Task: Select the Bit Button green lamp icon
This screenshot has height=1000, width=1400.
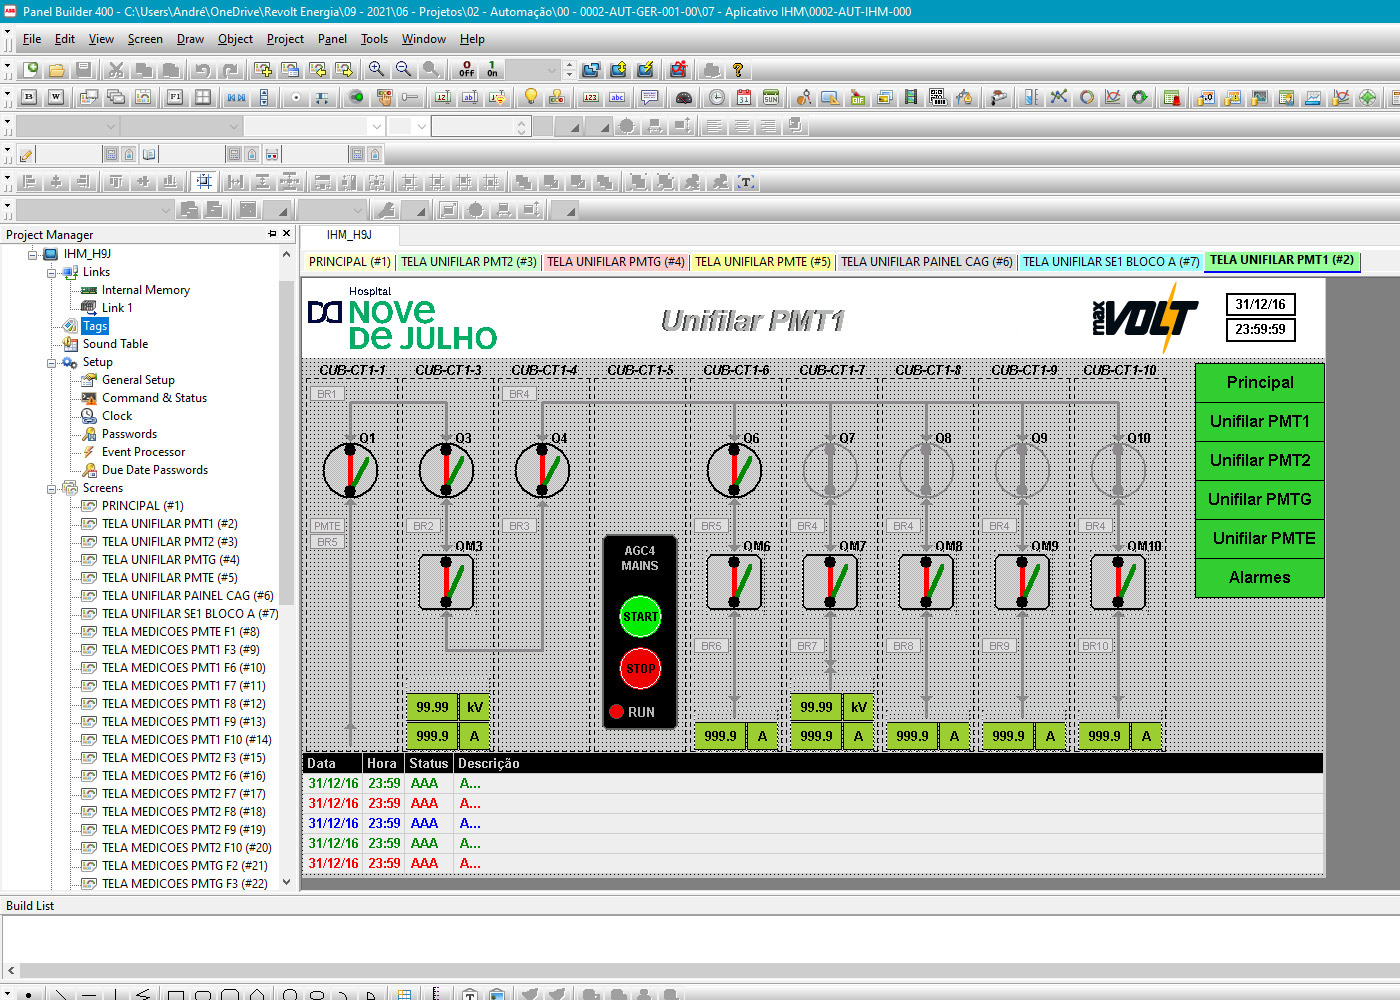Action: click(x=356, y=98)
